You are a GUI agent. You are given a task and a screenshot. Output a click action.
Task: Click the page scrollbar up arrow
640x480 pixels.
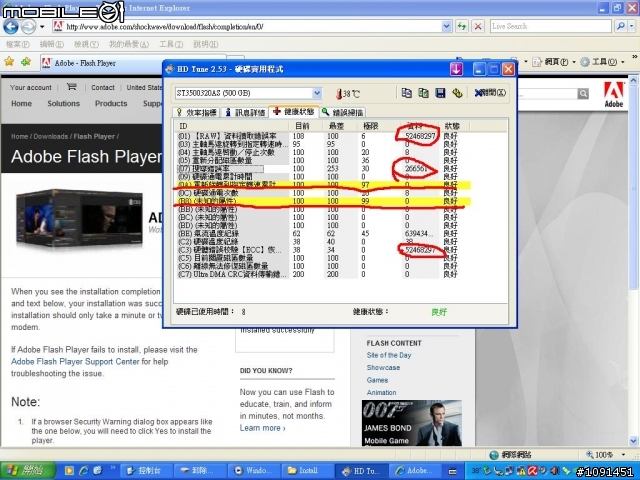(633, 80)
